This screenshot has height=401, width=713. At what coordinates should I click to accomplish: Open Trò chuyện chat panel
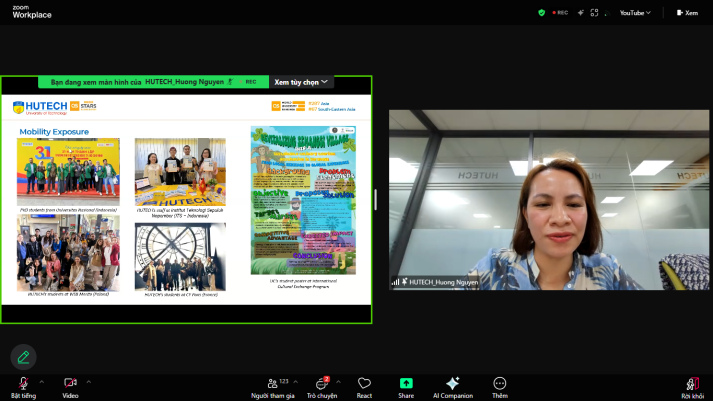[322, 388]
